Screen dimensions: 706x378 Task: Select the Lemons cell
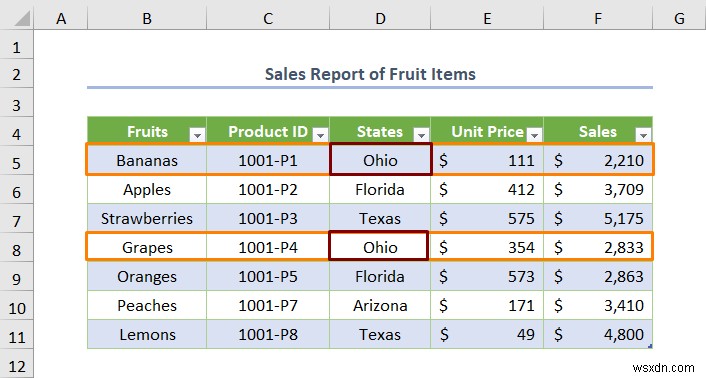(x=147, y=334)
